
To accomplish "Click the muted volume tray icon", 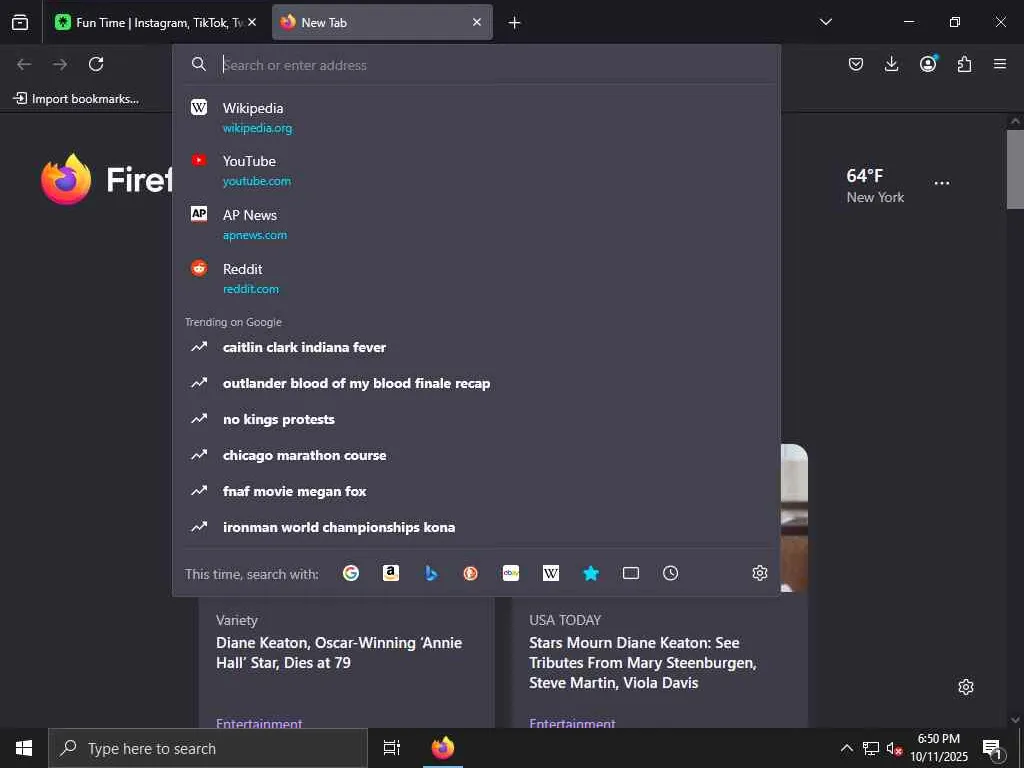I will click(894, 748).
